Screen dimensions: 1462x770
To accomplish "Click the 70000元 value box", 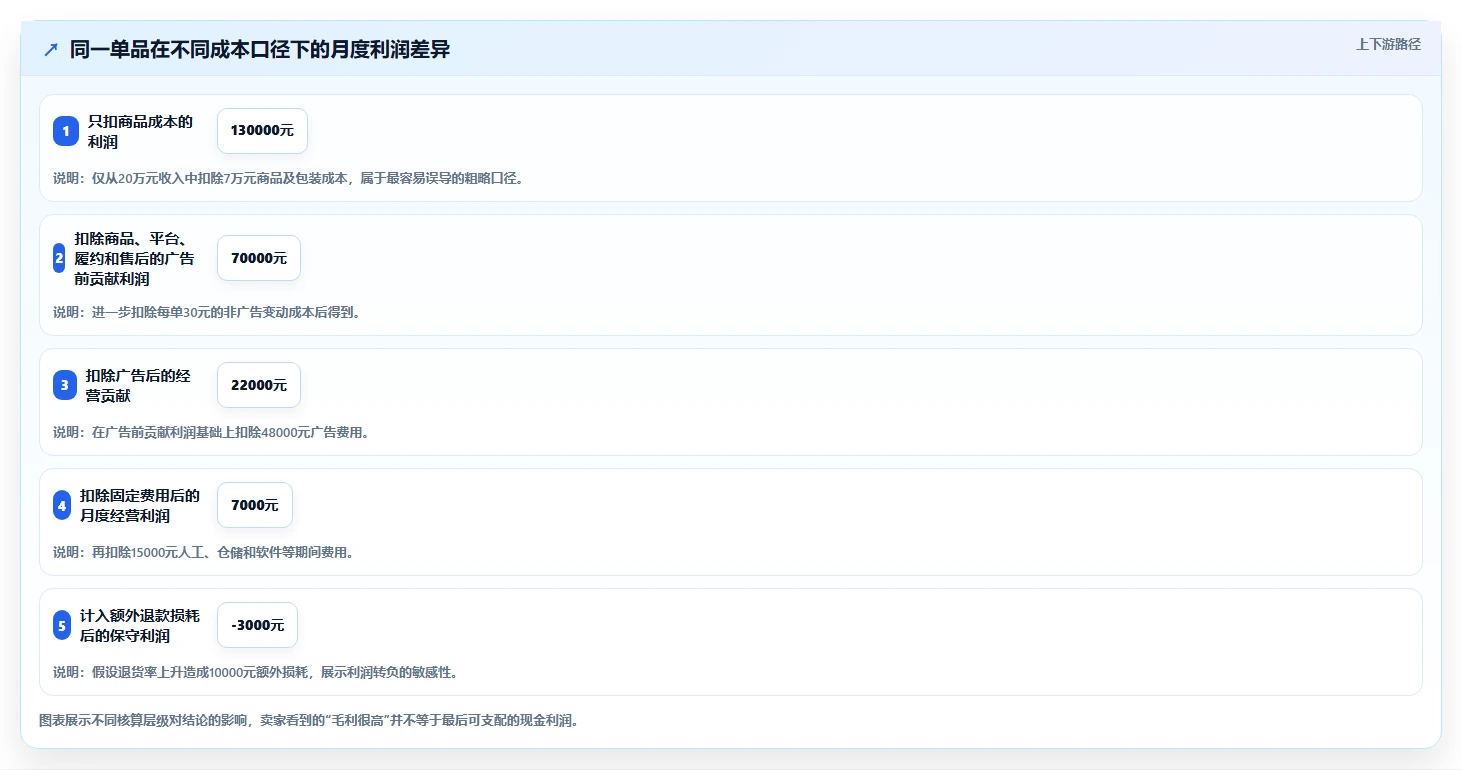I will coord(259,258).
